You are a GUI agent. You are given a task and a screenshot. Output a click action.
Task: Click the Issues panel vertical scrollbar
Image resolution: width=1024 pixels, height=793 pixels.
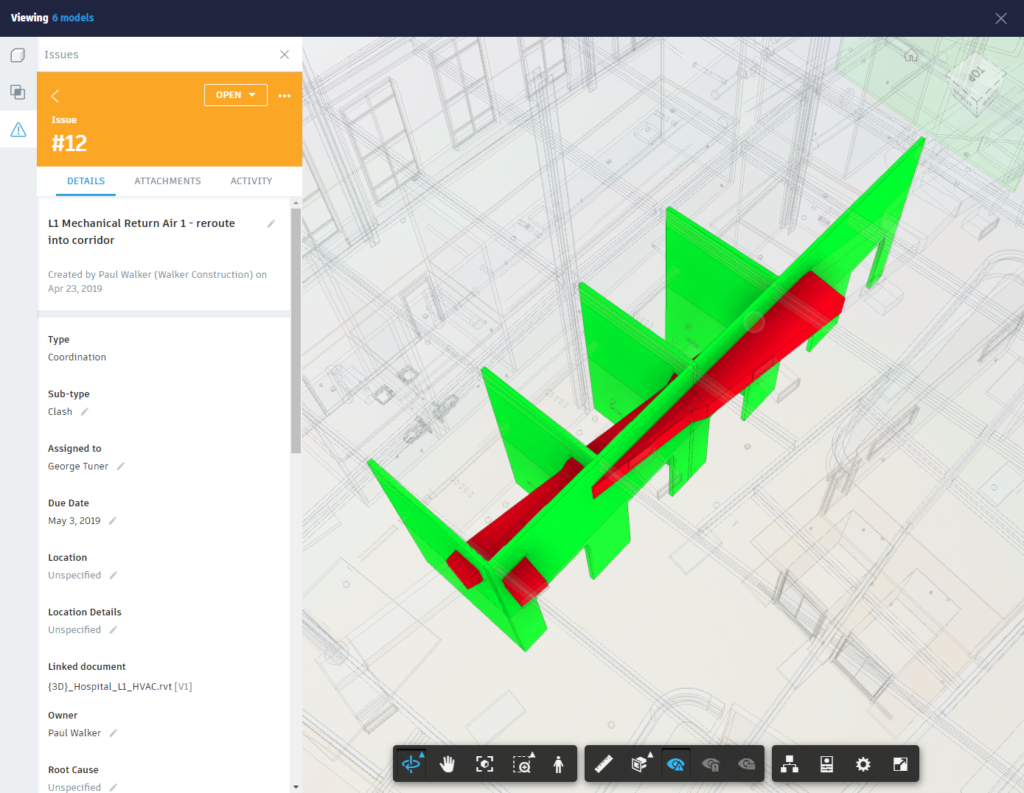(296, 330)
